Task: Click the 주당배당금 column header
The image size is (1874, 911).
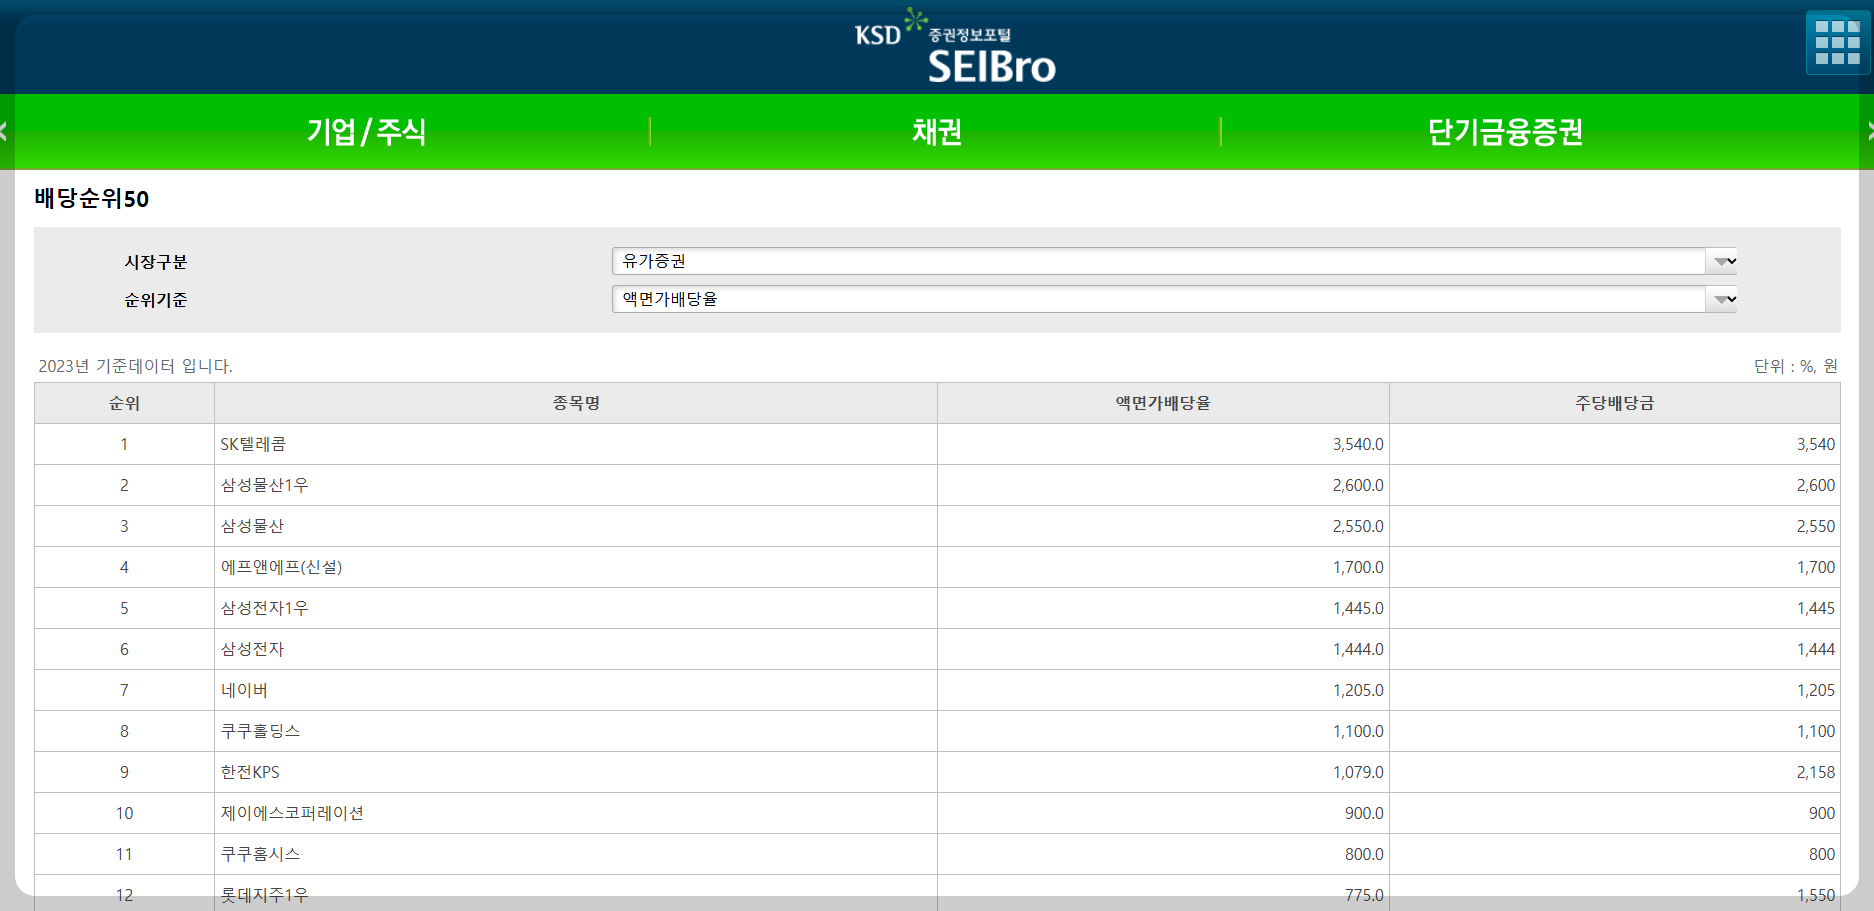Action: point(1615,403)
